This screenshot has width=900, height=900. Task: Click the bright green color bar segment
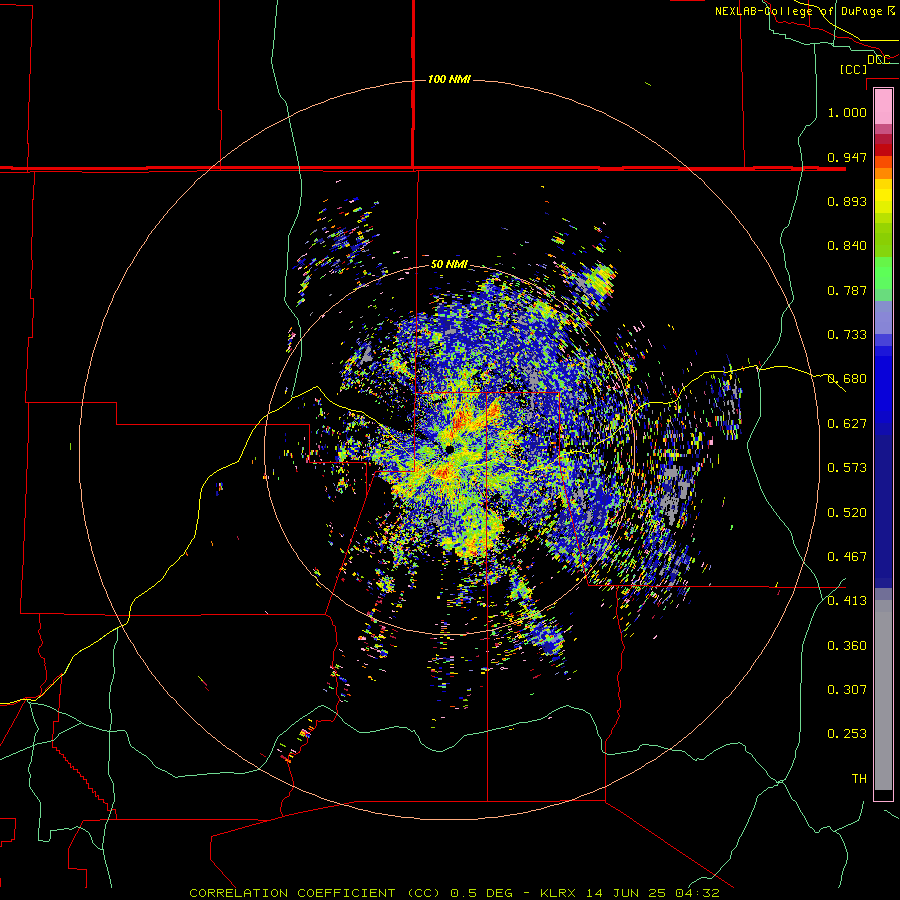pos(883,273)
